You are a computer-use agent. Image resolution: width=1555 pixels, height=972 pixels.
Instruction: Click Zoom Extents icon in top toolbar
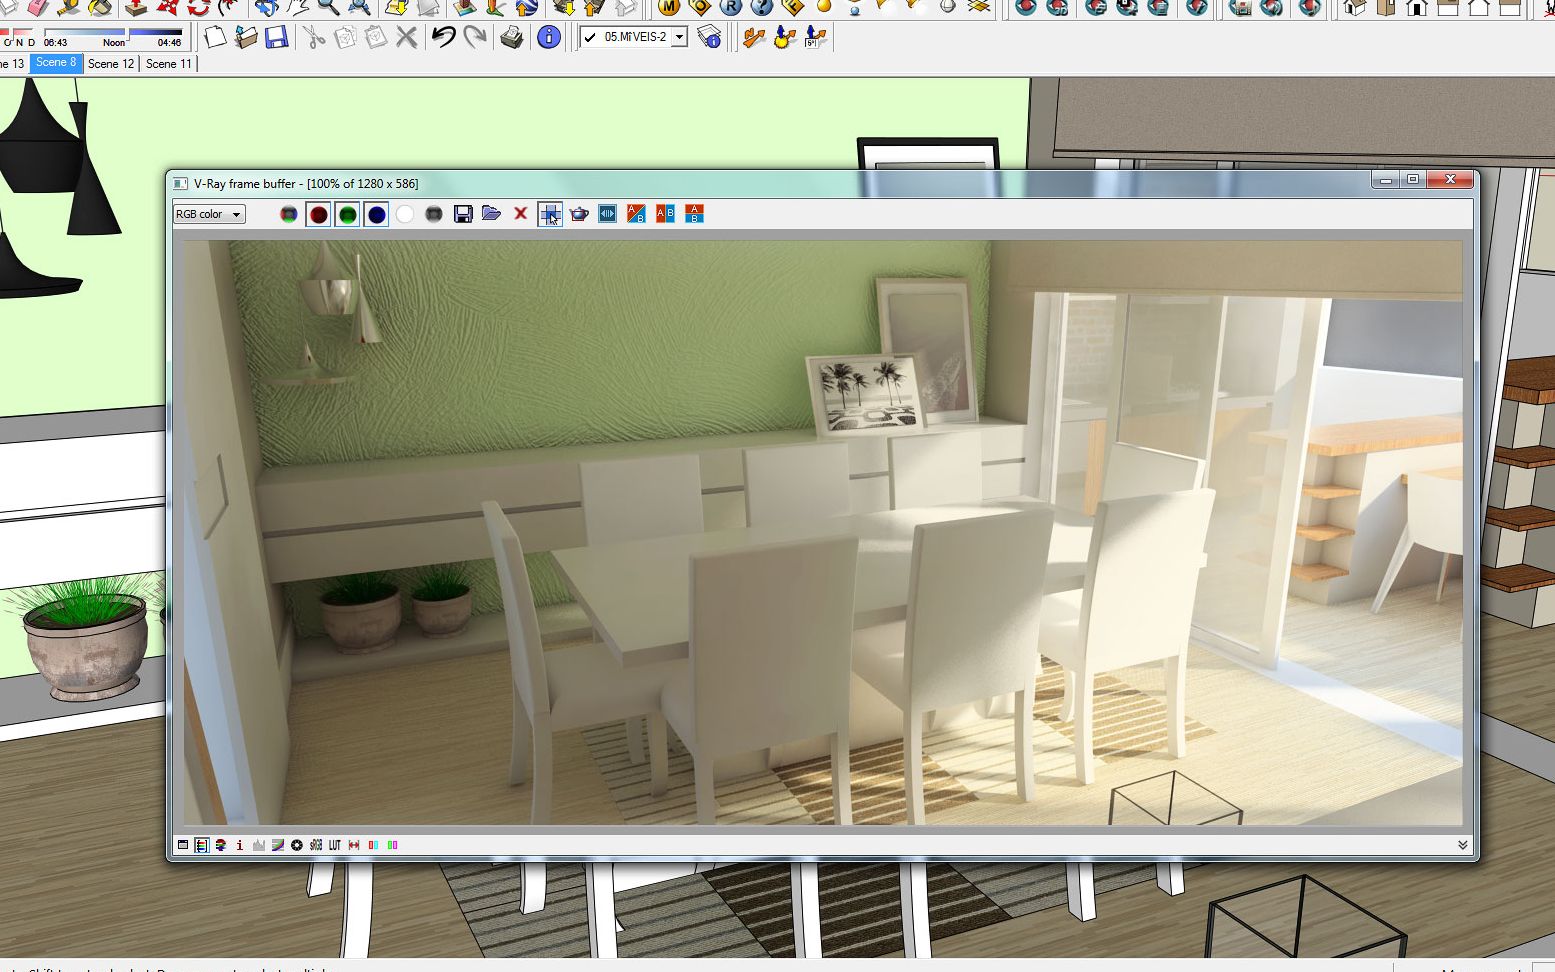(359, 7)
